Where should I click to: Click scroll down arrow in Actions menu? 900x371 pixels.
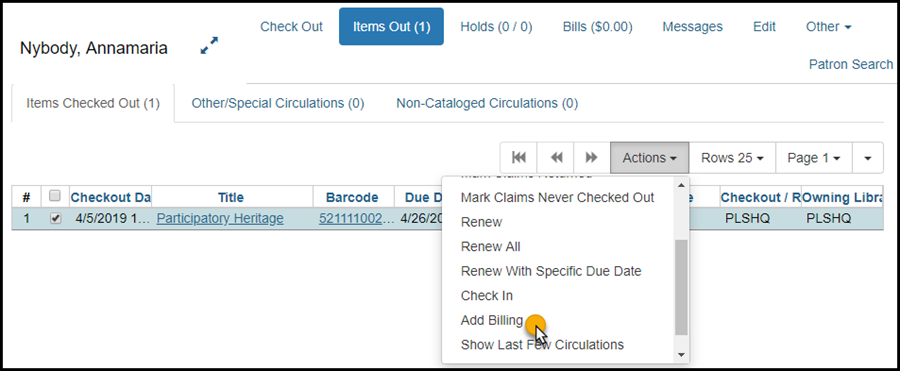click(681, 355)
